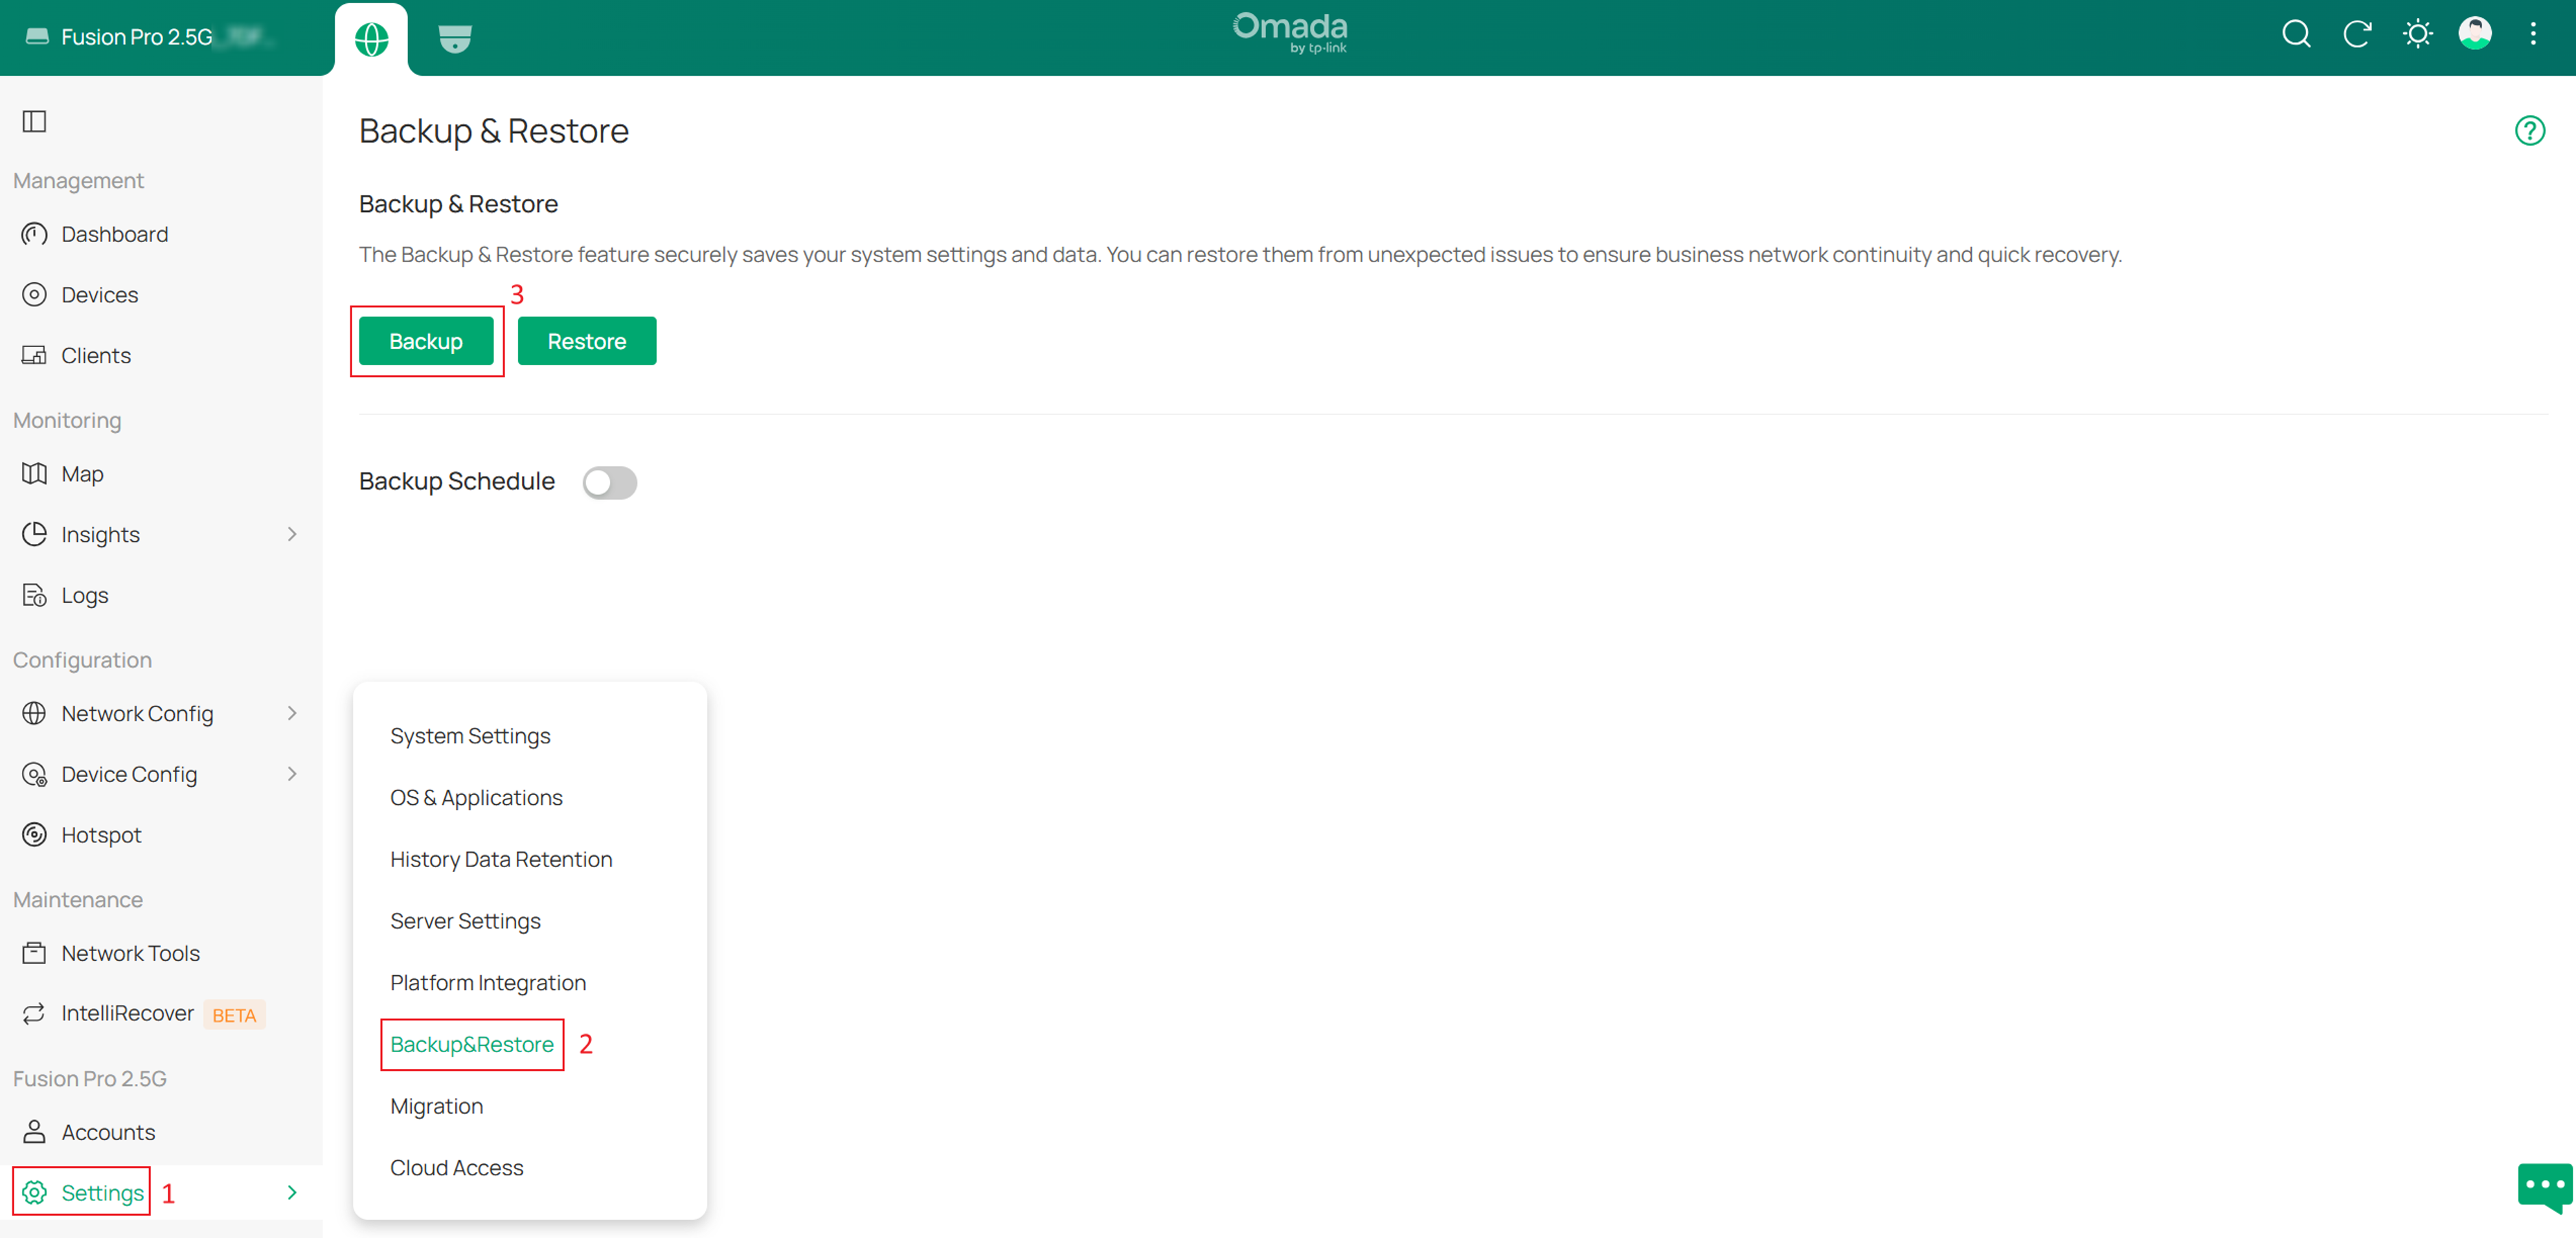Click the Map icon in sidebar
The height and width of the screenshot is (1238, 2576).
35,474
